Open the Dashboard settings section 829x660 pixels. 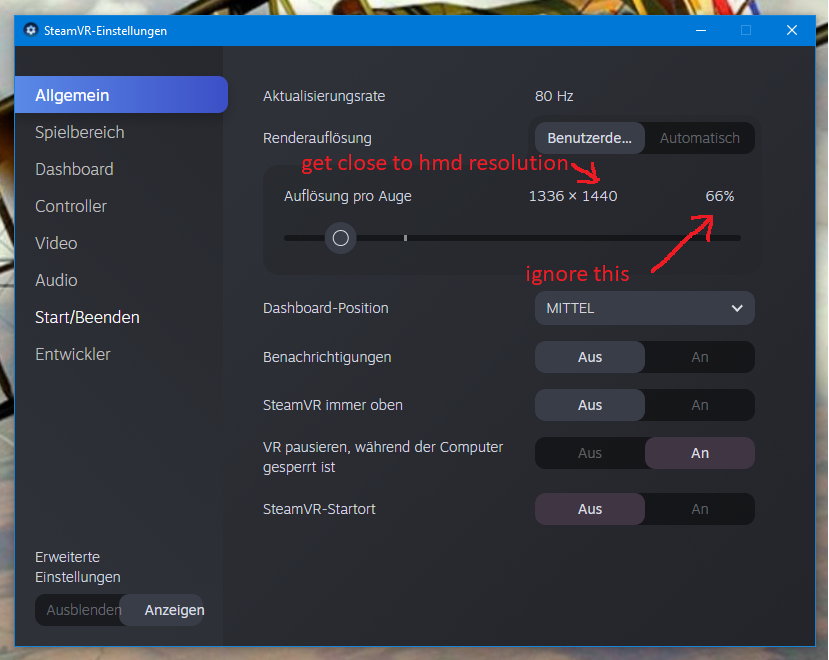point(74,168)
